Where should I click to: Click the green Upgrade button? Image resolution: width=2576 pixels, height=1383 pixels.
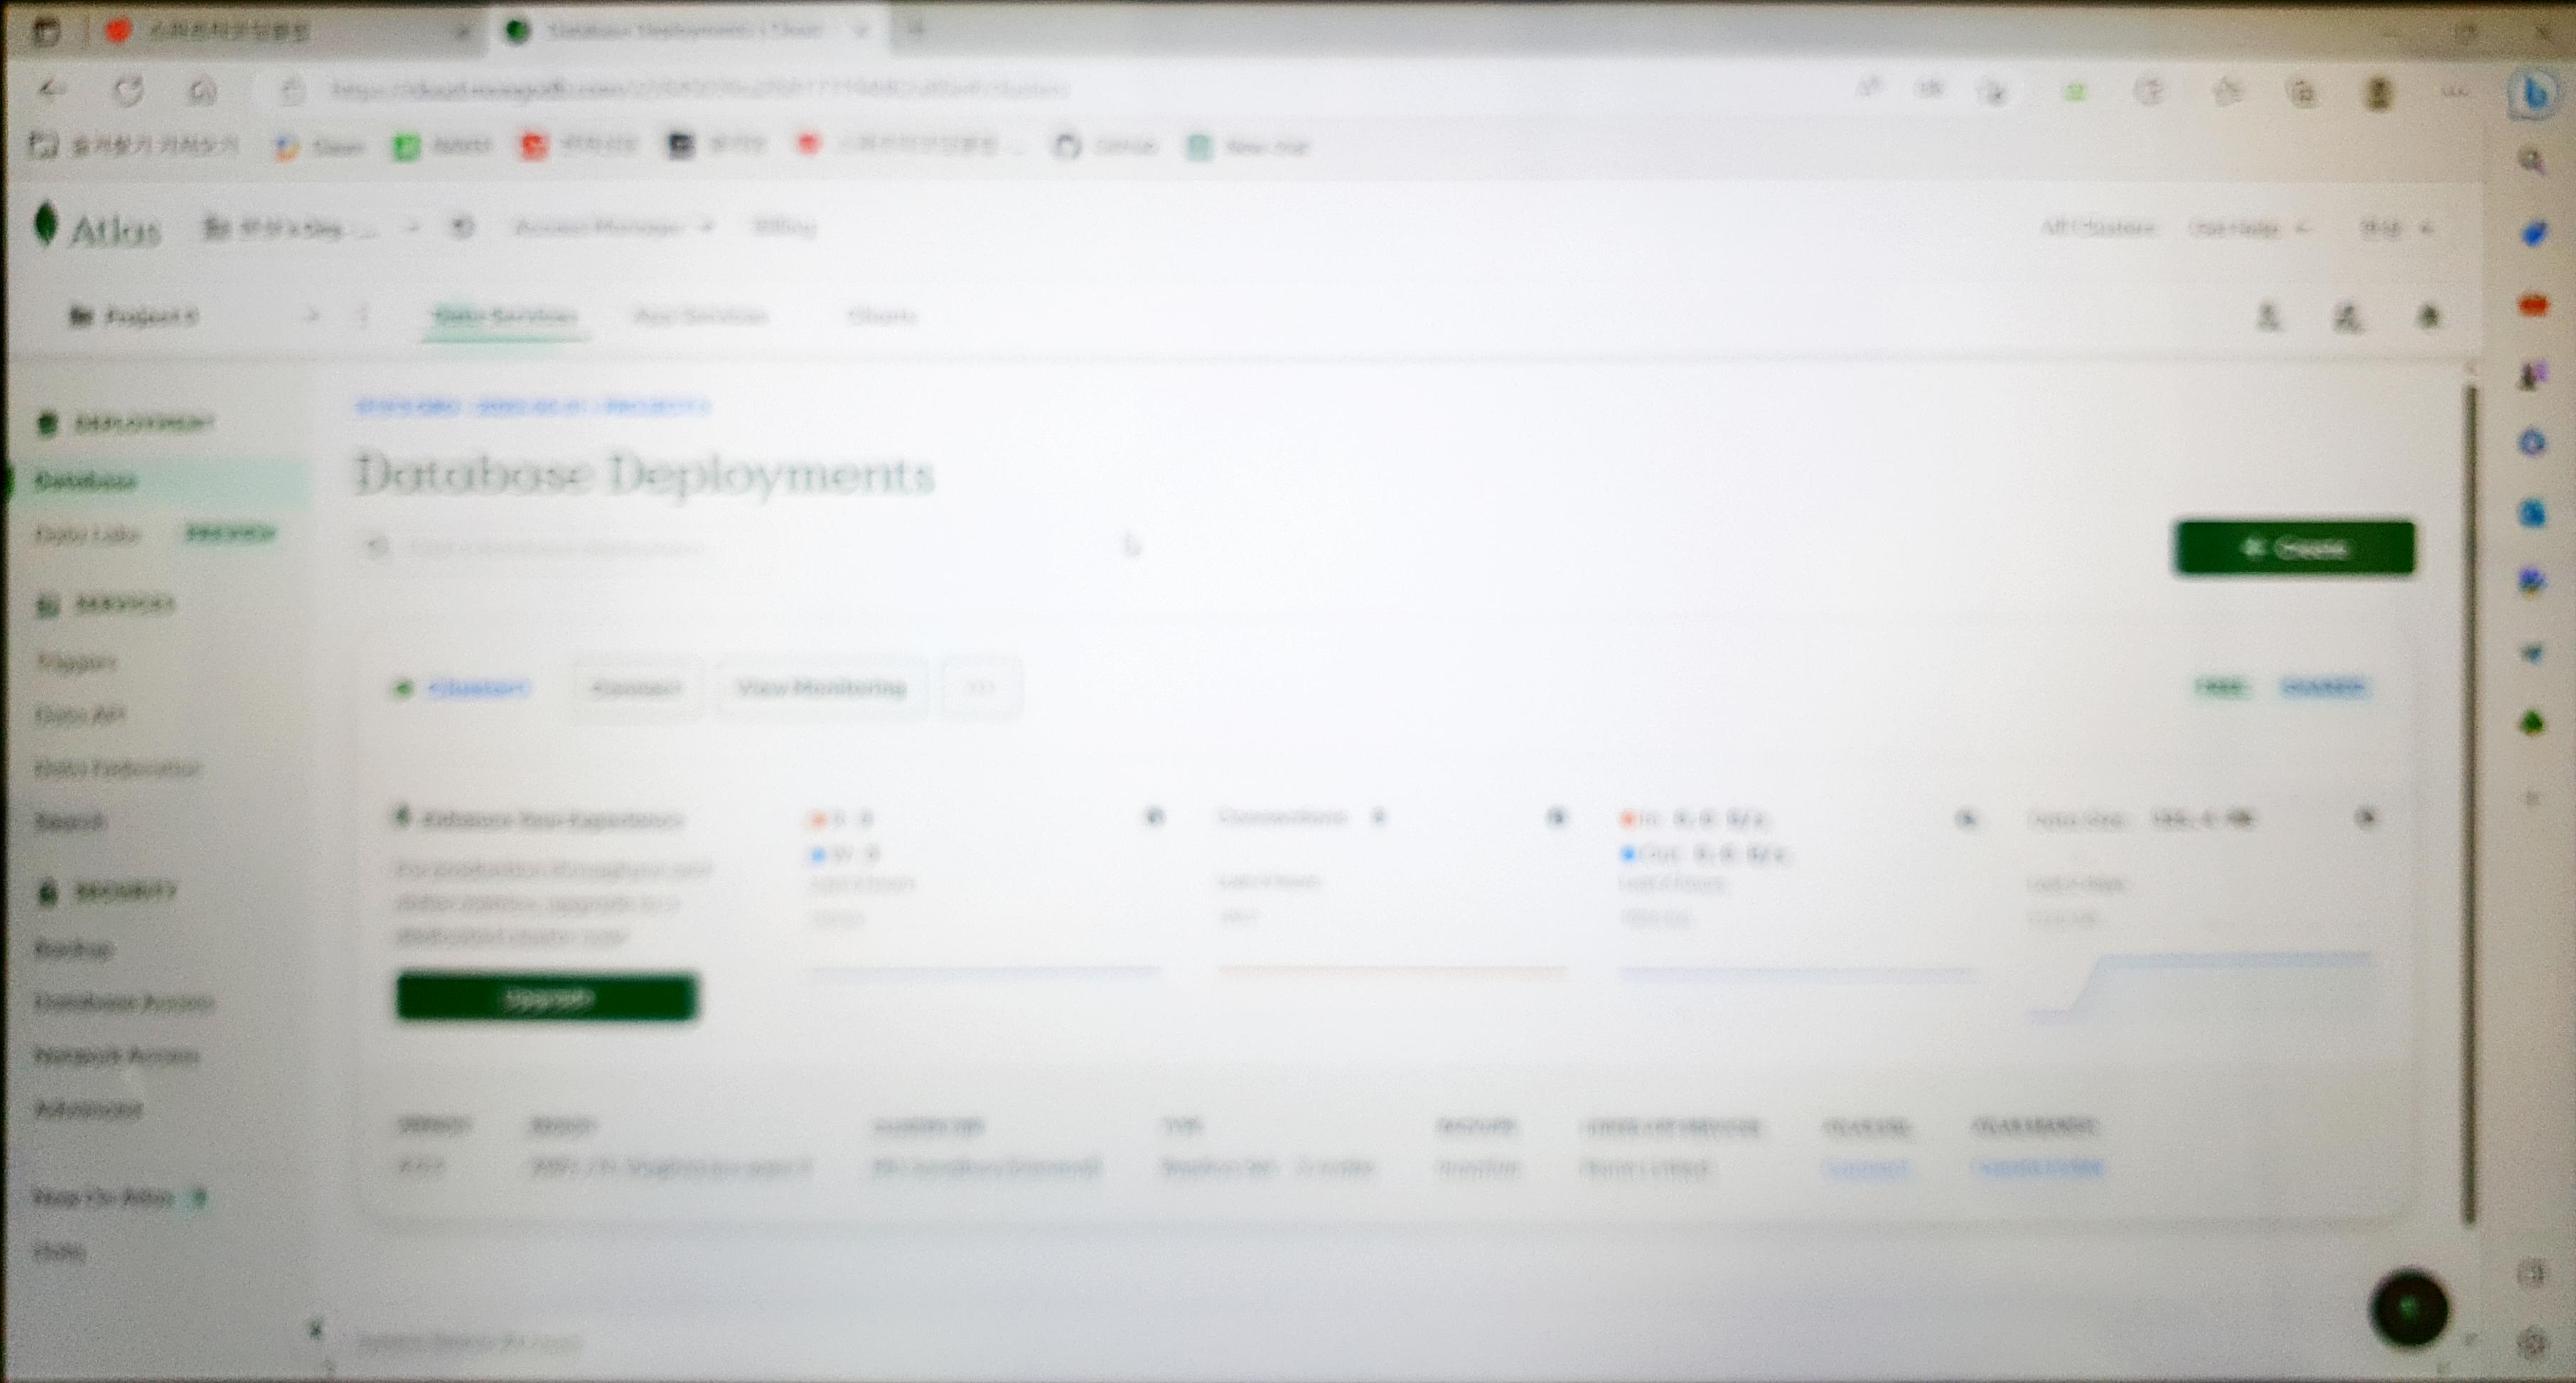click(546, 997)
